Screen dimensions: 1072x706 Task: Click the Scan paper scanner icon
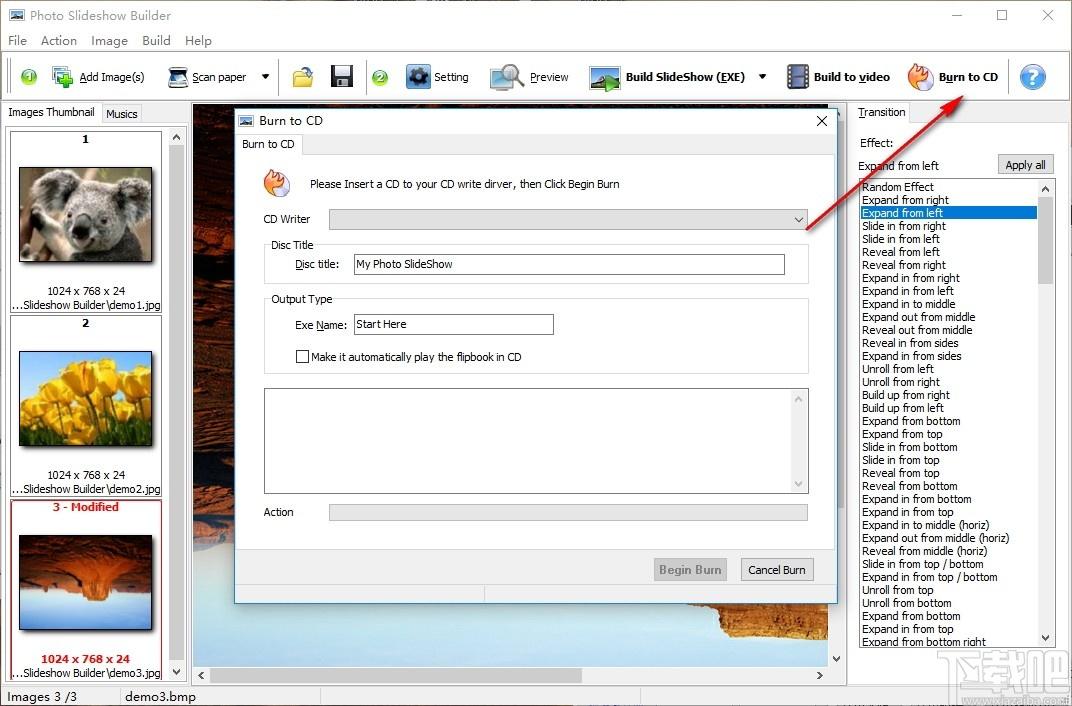point(178,77)
